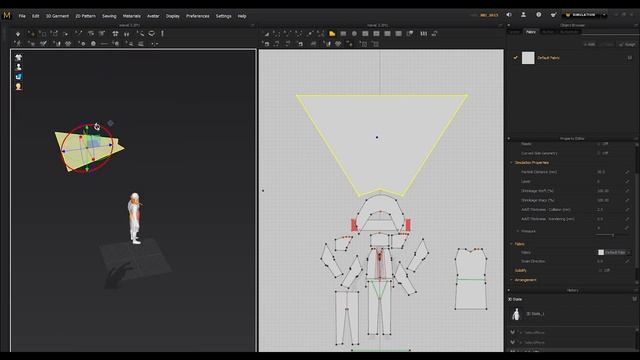Image resolution: width=640 pixels, height=360 pixels.
Task: Click the fabric swatch in Fabric dropdown row
Action: (601, 252)
